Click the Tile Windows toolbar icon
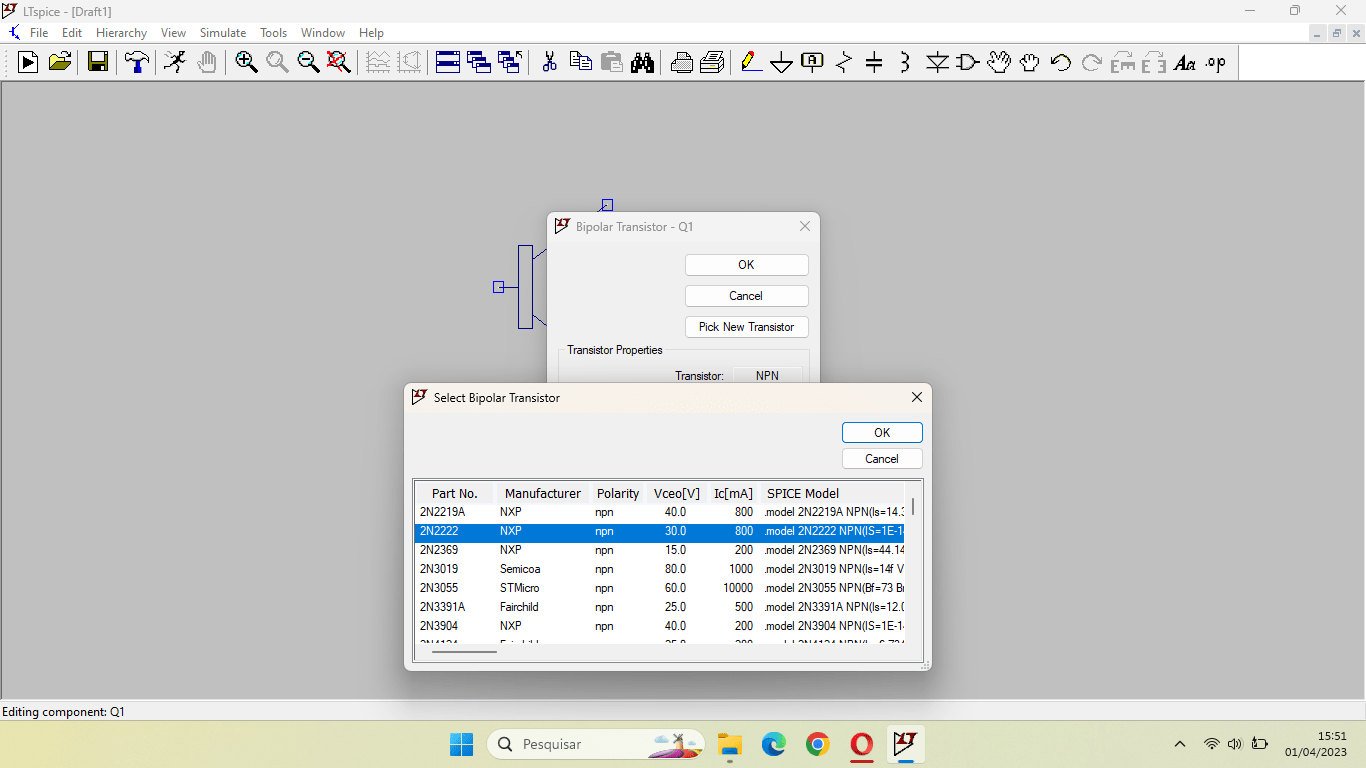Viewport: 1366px width, 768px height. point(448,63)
